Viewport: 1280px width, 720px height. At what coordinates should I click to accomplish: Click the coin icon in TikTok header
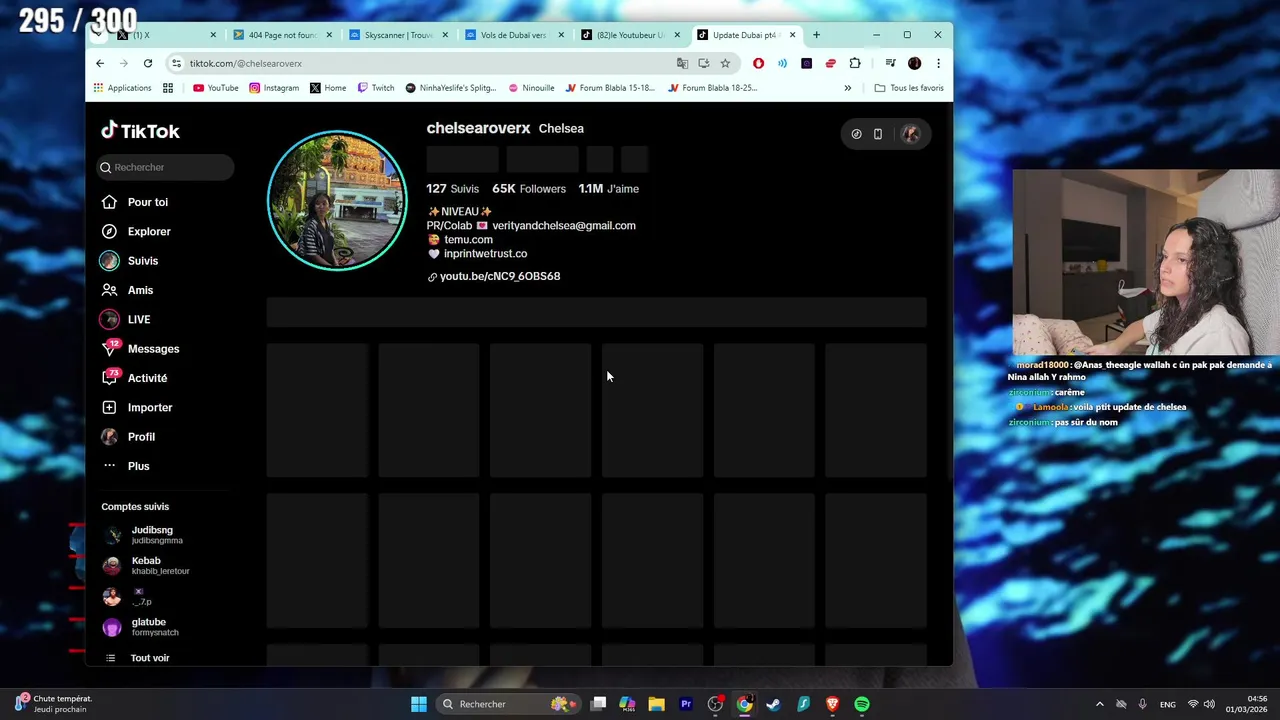[856, 134]
